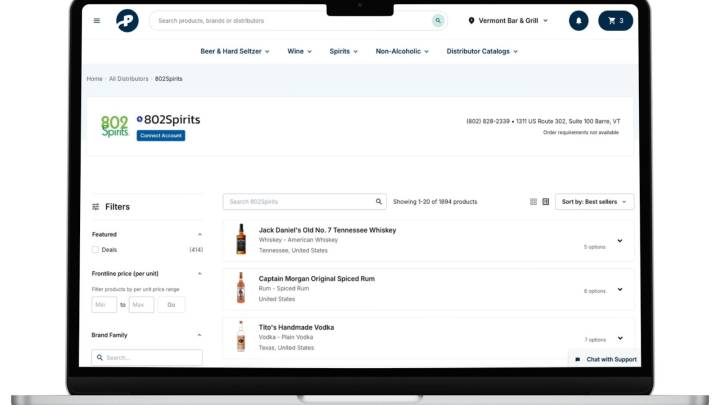The width and height of the screenshot is (719, 405).
Task: Switch to list view icon
Action: pos(546,202)
